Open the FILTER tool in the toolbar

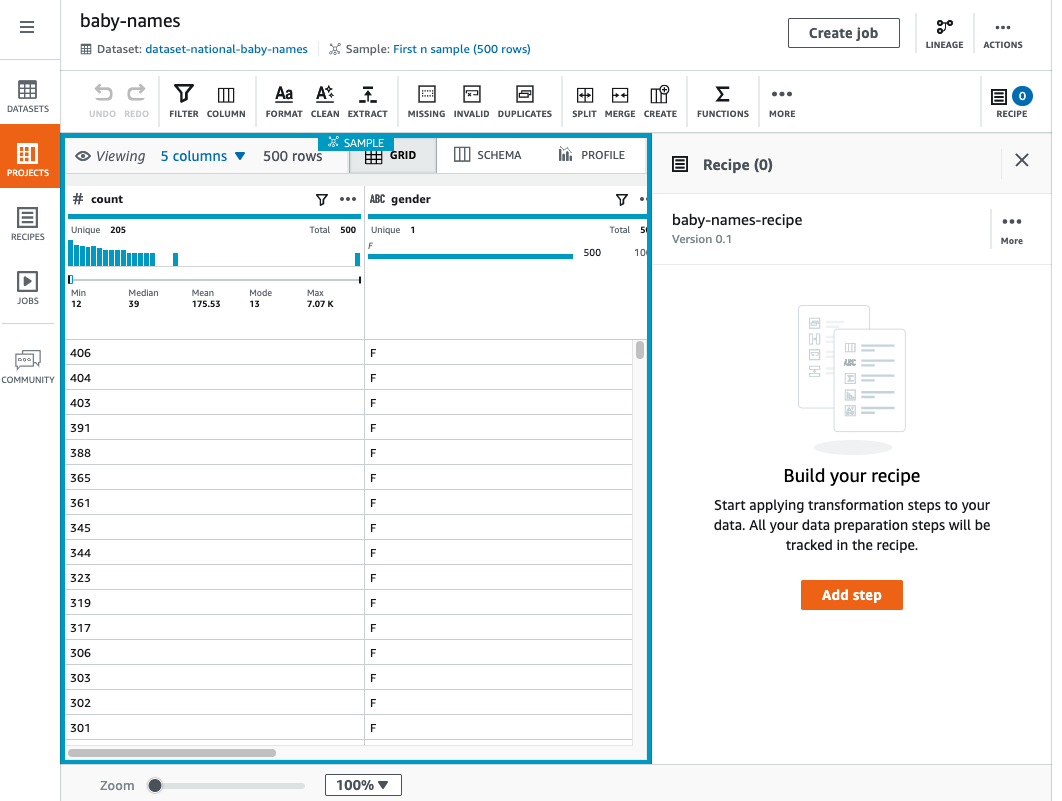183,100
